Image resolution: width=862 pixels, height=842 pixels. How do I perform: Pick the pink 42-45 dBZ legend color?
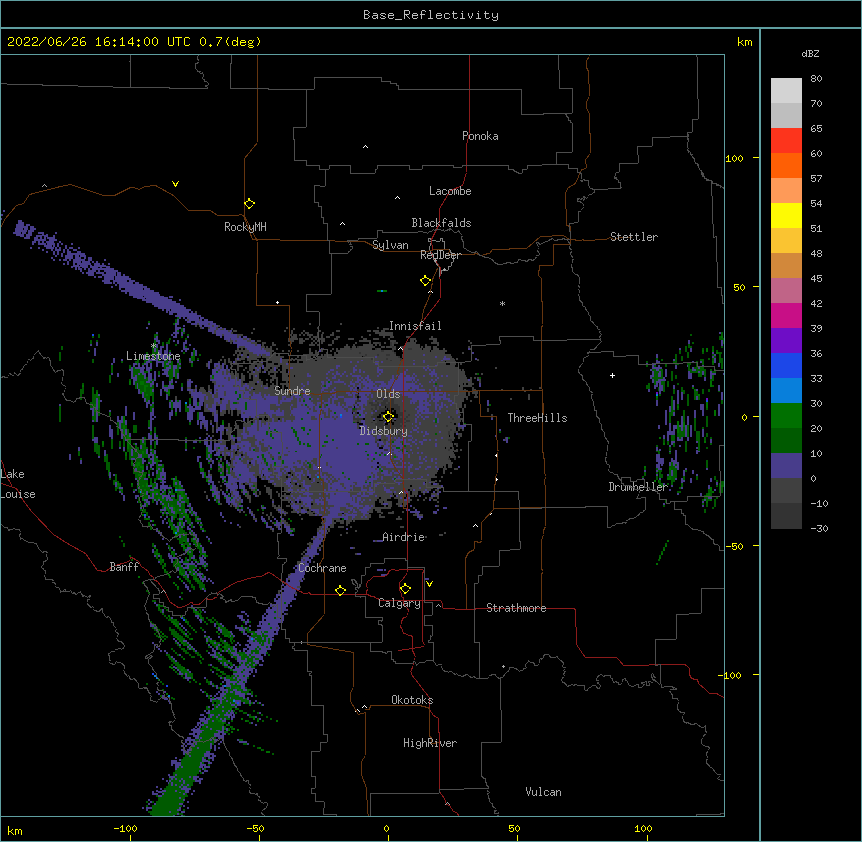pos(786,291)
